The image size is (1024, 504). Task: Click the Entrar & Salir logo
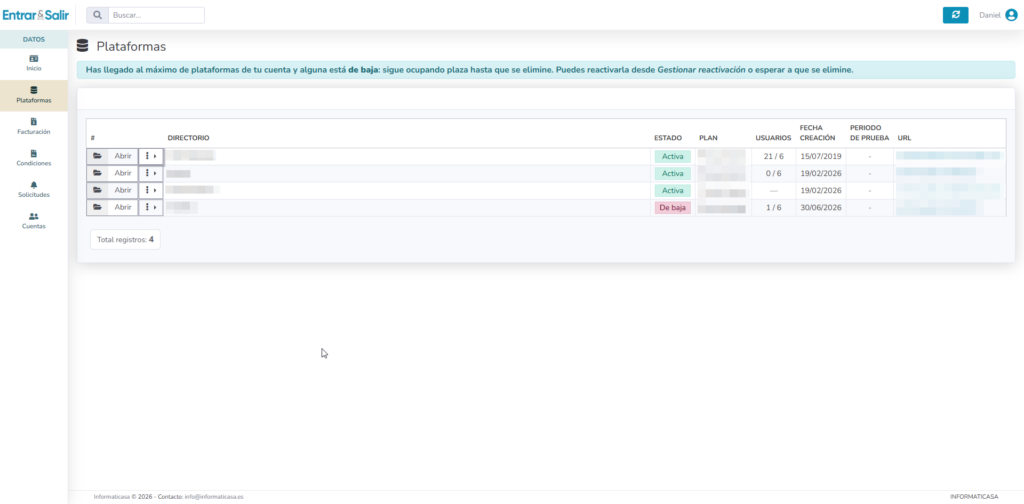coord(35,14)
